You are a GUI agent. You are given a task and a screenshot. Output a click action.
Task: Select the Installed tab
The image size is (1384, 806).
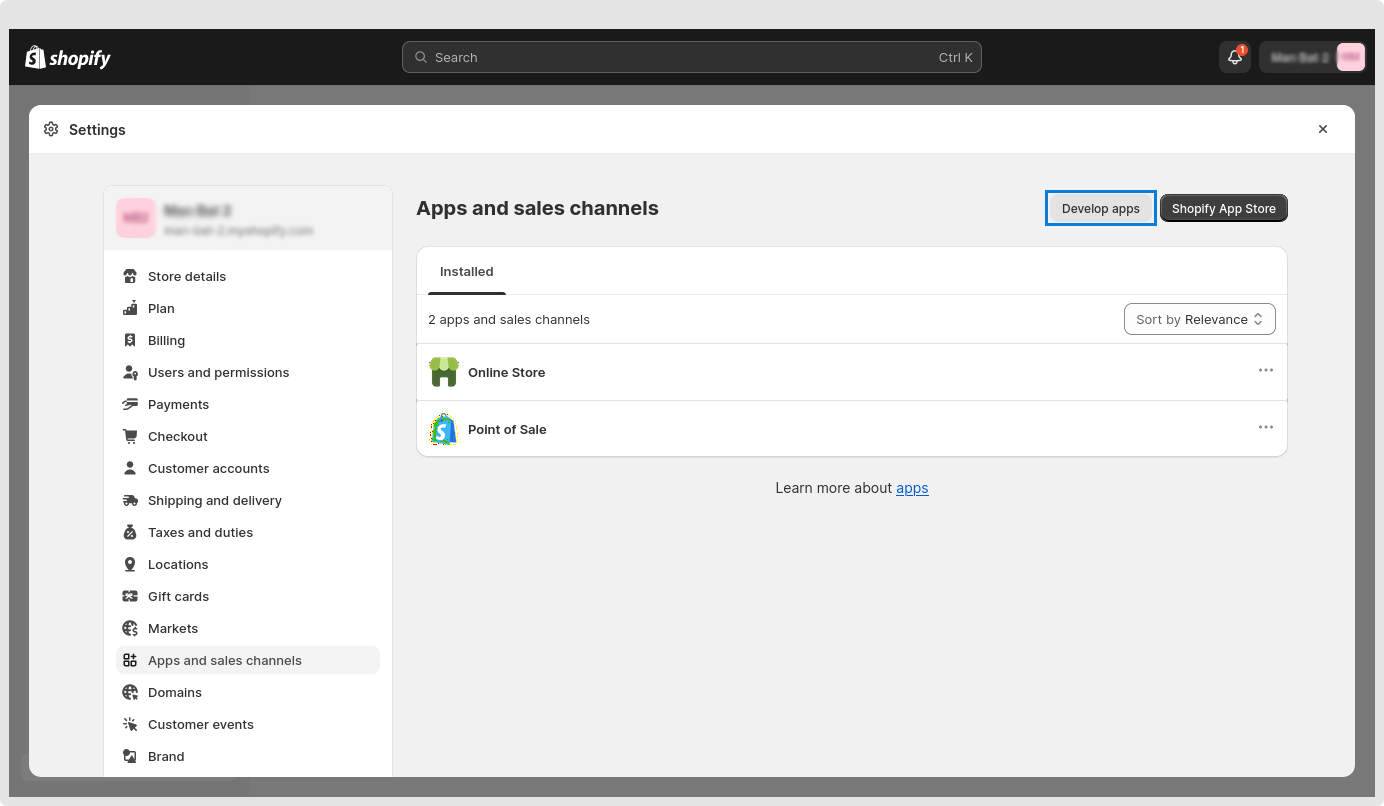(467, 271)
